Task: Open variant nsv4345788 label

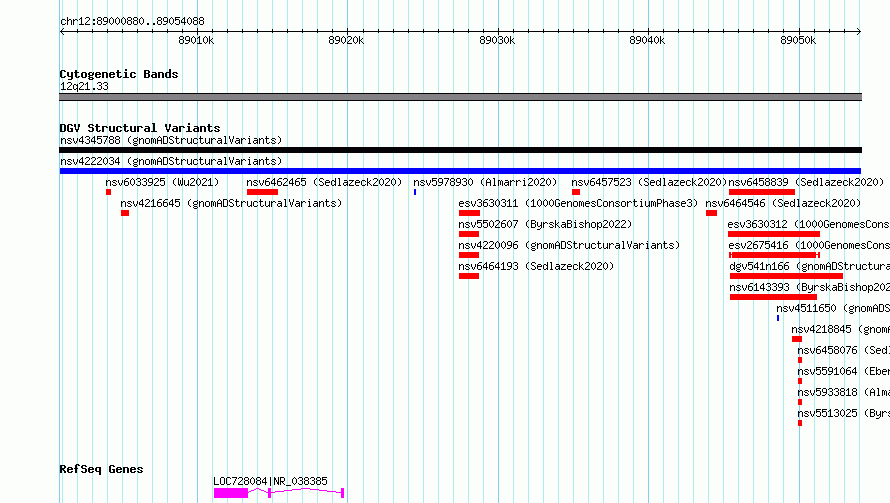Action: (171, 140)
